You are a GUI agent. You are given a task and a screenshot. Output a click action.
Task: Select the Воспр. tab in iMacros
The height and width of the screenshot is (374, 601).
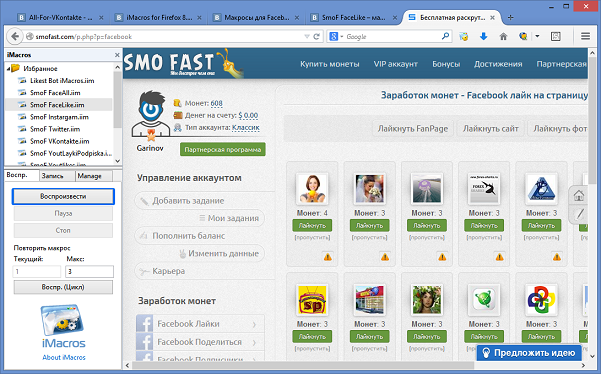[x=21, y=175]
